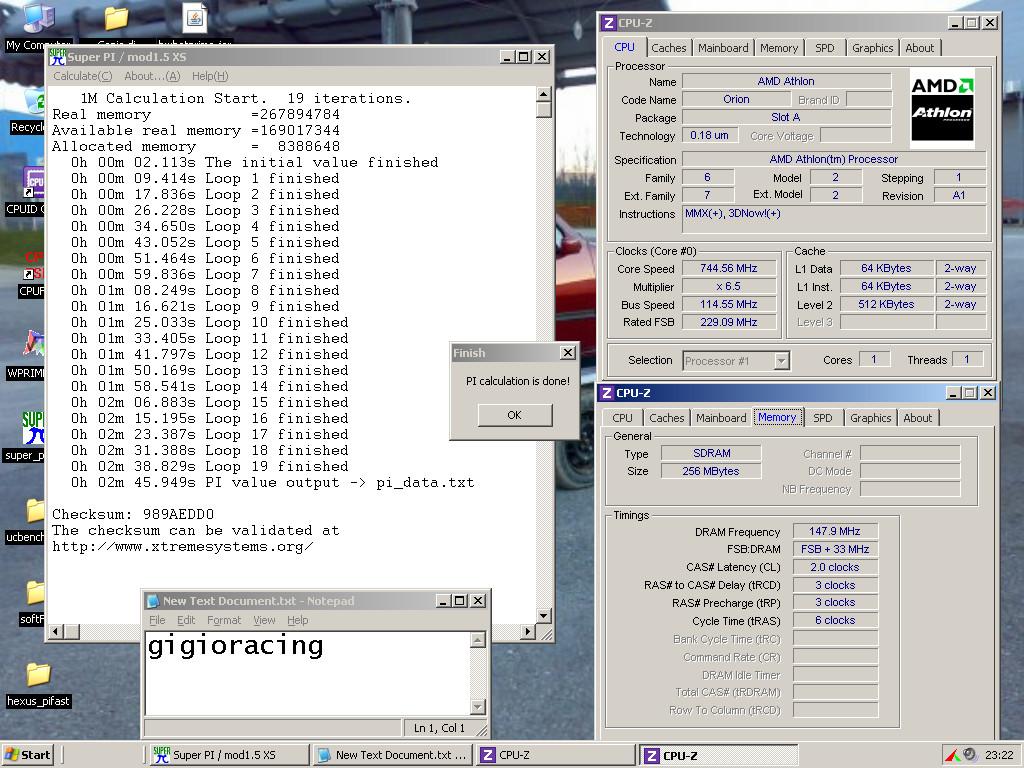Click the xtremesystems.org URL text

click(183, 547)
